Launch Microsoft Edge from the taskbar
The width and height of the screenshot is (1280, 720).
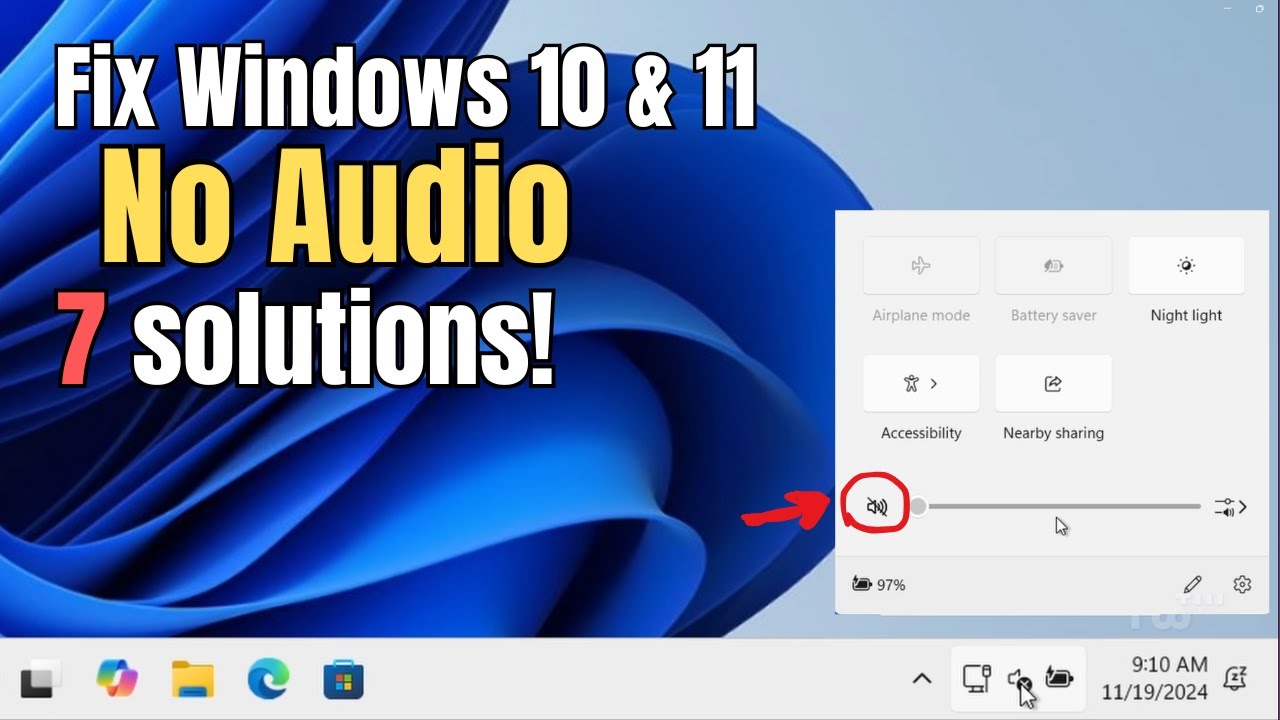[268, 680]
